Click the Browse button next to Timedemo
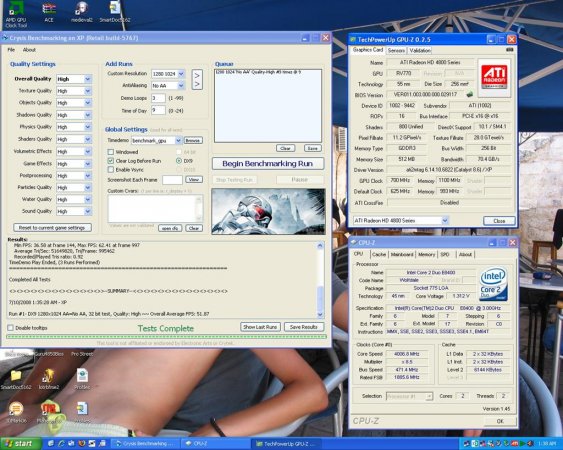This screenshot has width=563, height=450. 193,140
